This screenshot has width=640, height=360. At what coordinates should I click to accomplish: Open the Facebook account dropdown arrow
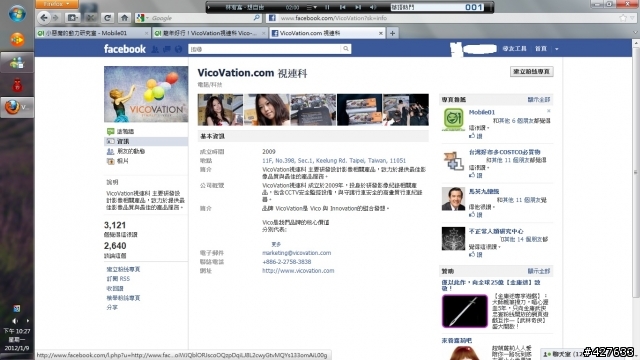pos(556,49)
